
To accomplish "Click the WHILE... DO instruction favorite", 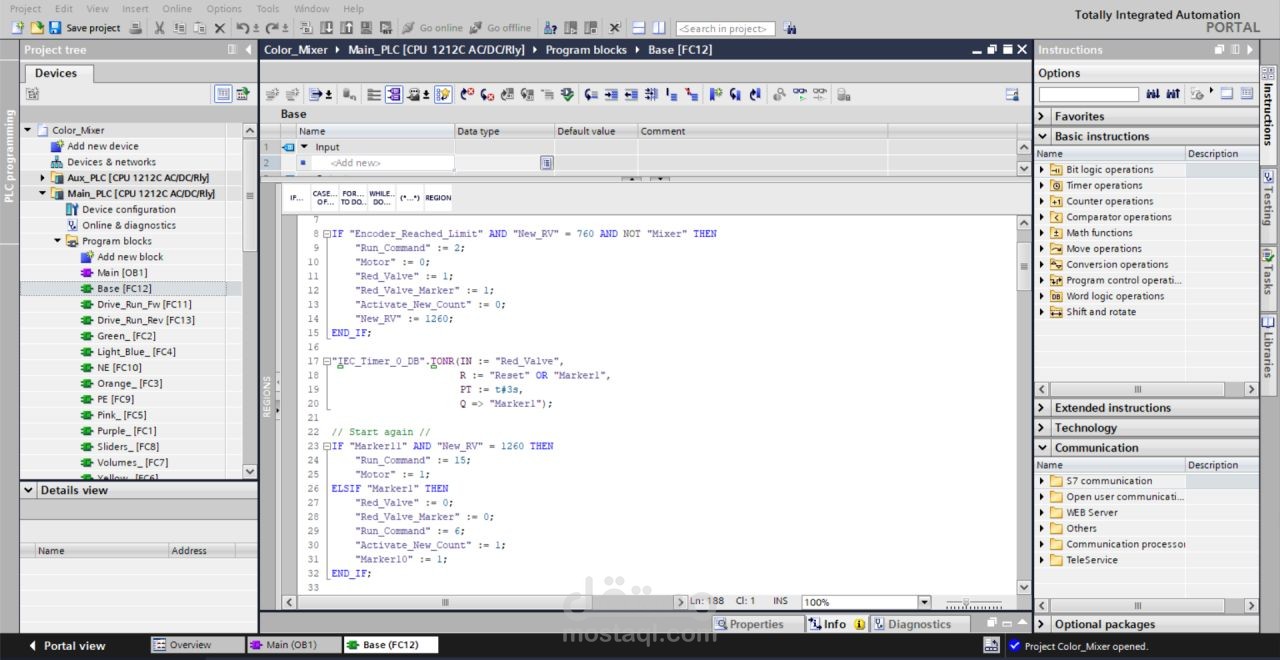I will pyautogui.click(x=381, y=197).
